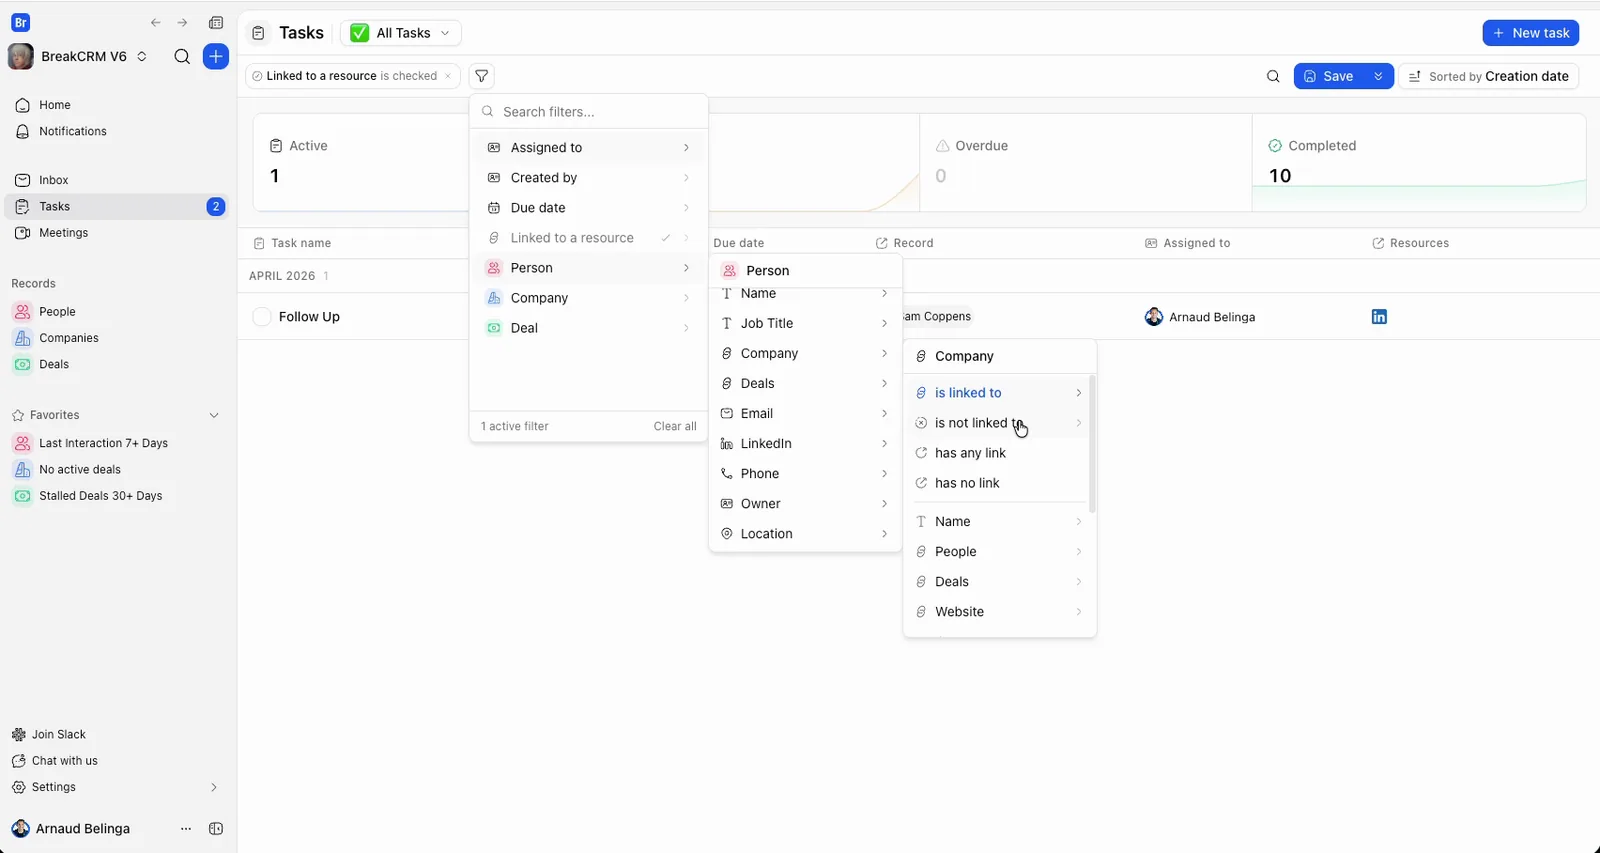
Task: Open the 'Sorted by Creation date' sorter
Action: click(x=1488, y=76)
